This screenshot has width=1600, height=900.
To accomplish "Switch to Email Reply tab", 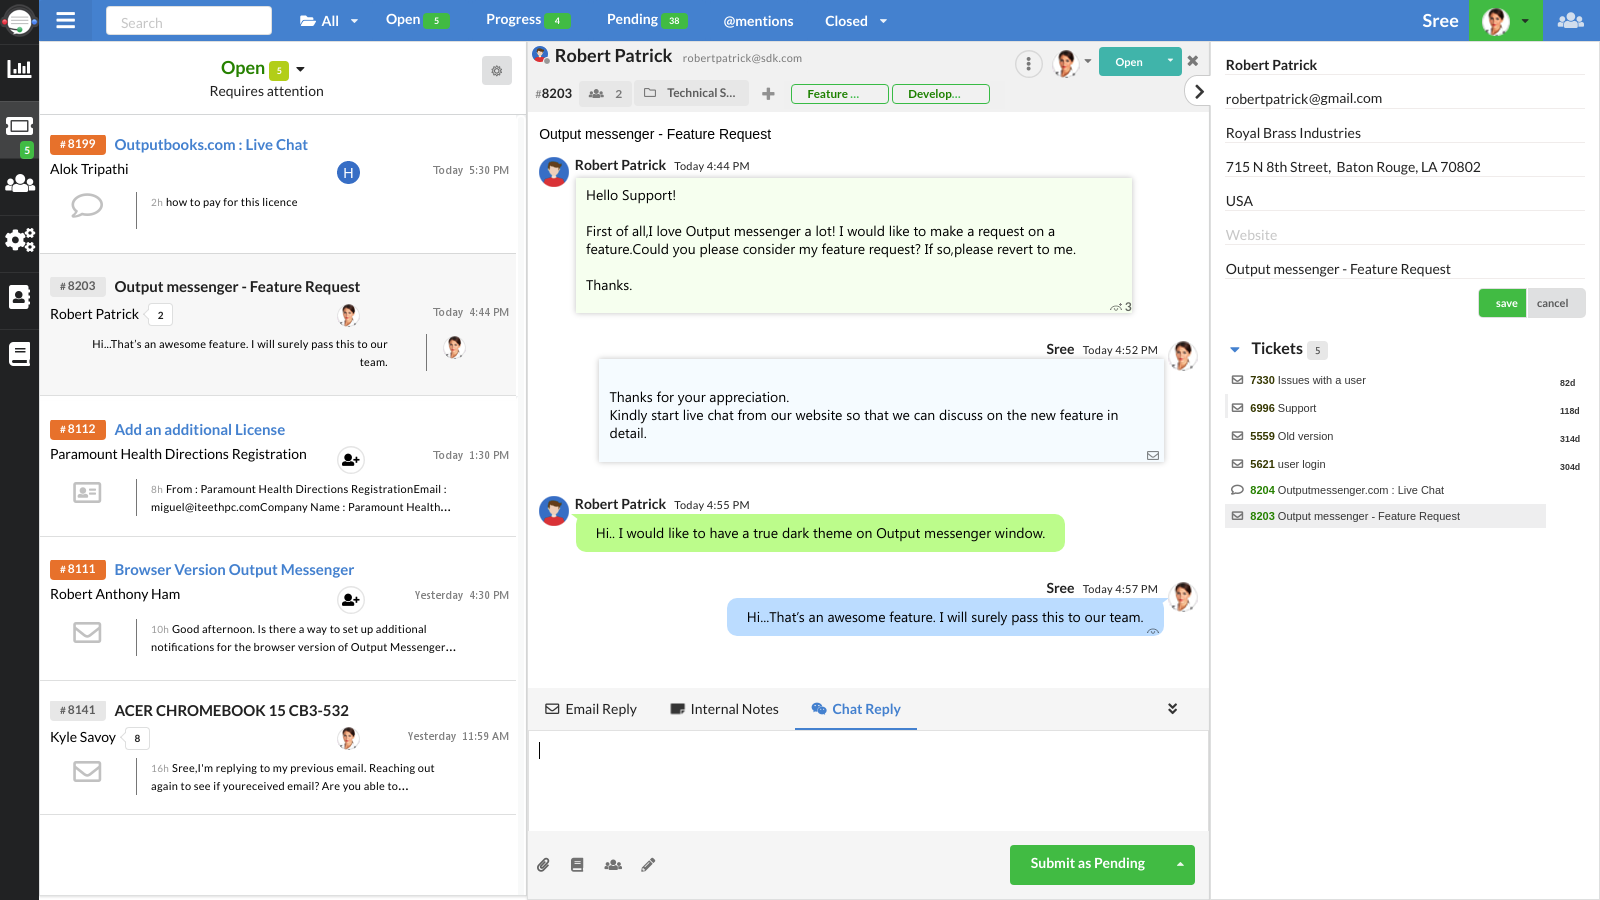I will pyautogui.click(x=591, y=709).
